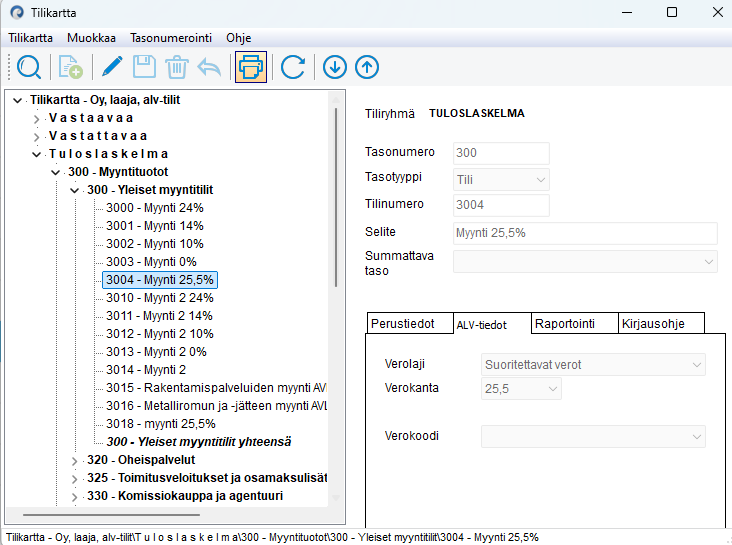Select account 3001 - Myynti 14%
Image resolution: width=732 pixels, height=545 pixels.
(155, 226)
